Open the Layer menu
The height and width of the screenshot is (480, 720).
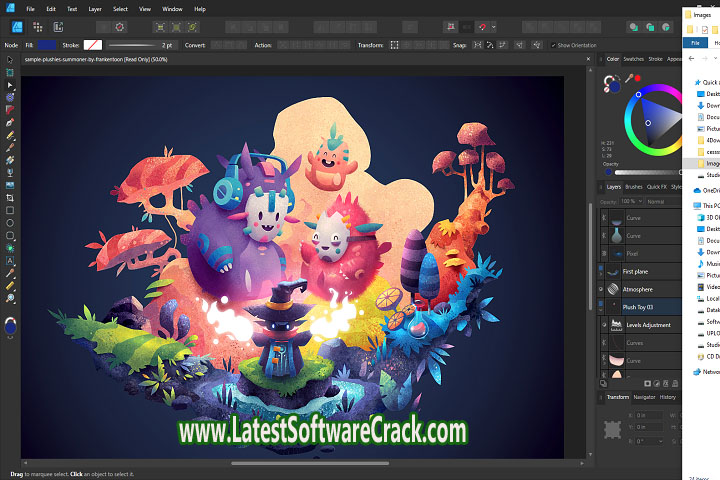point(95,9)
